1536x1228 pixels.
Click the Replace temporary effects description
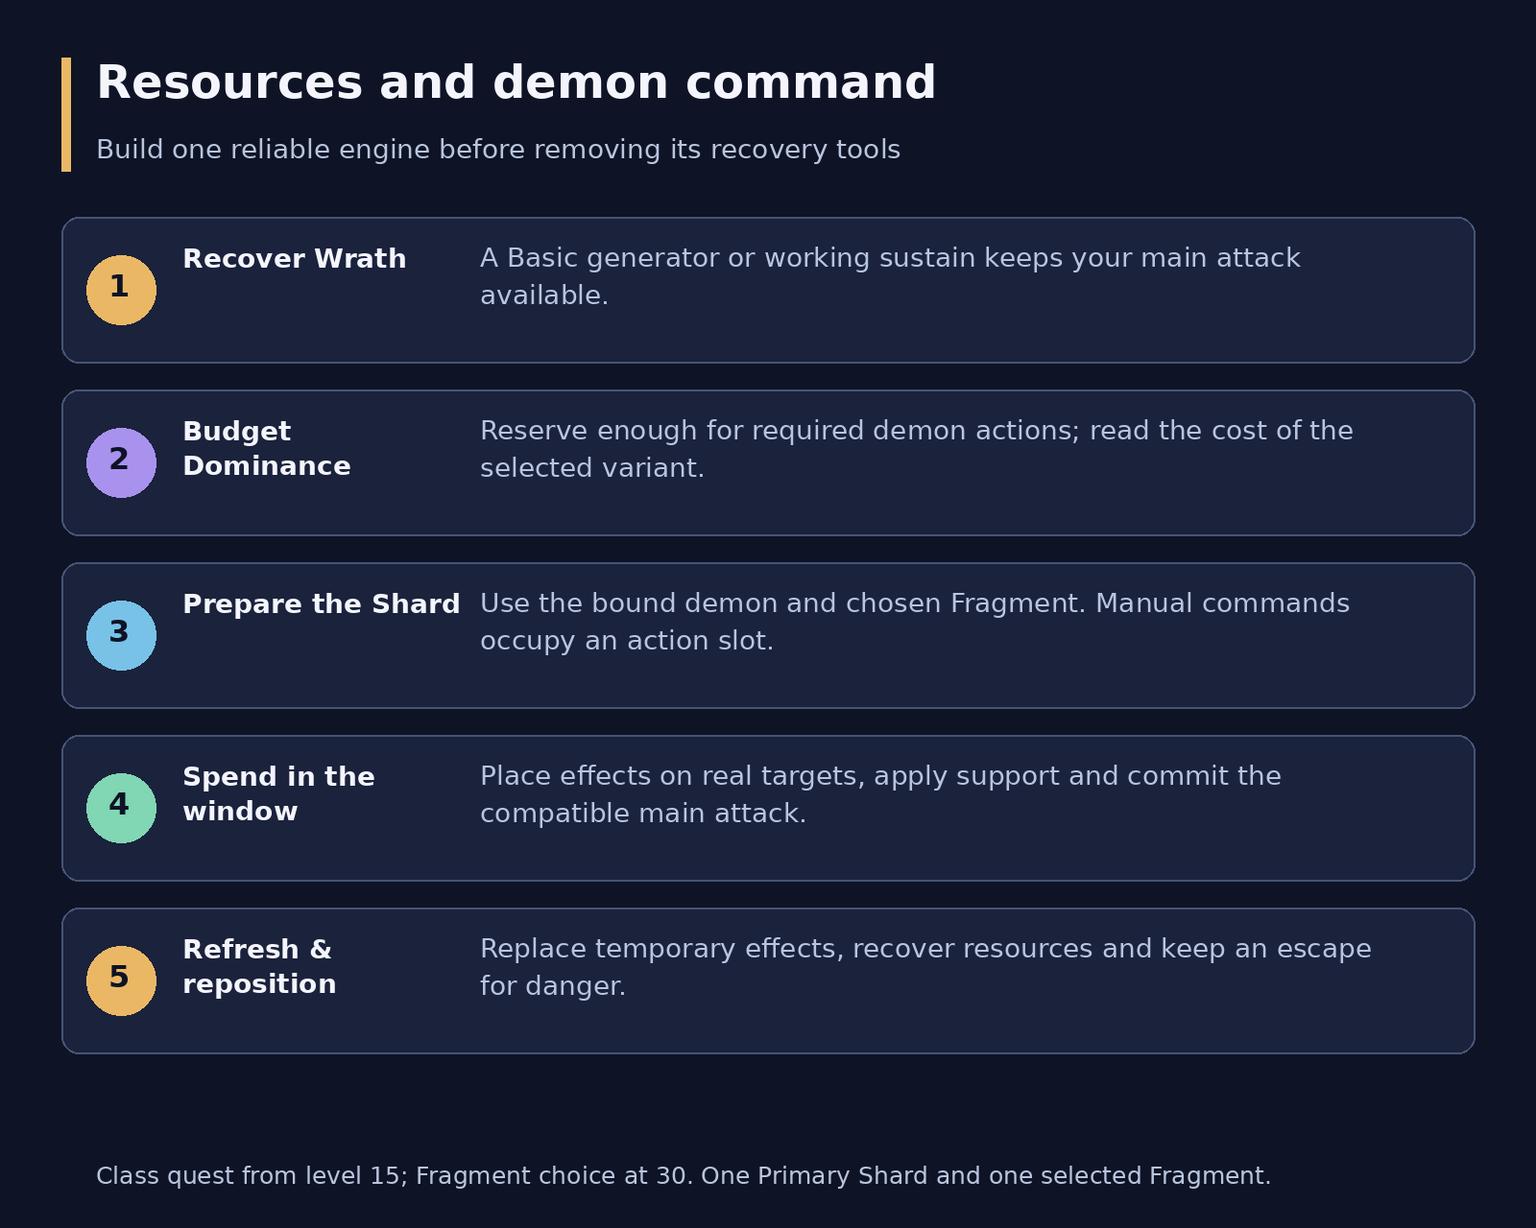[x=925, y=967]
